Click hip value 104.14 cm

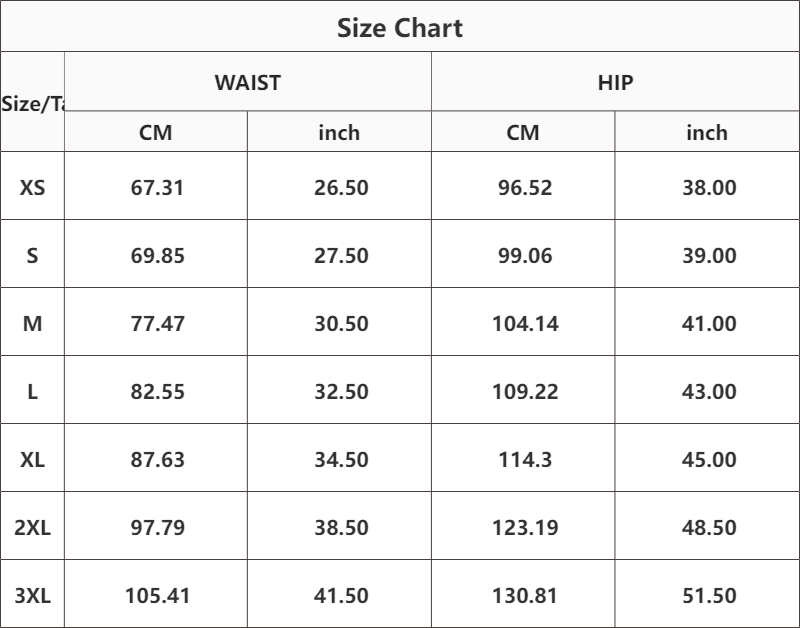(x=525, y=323)
